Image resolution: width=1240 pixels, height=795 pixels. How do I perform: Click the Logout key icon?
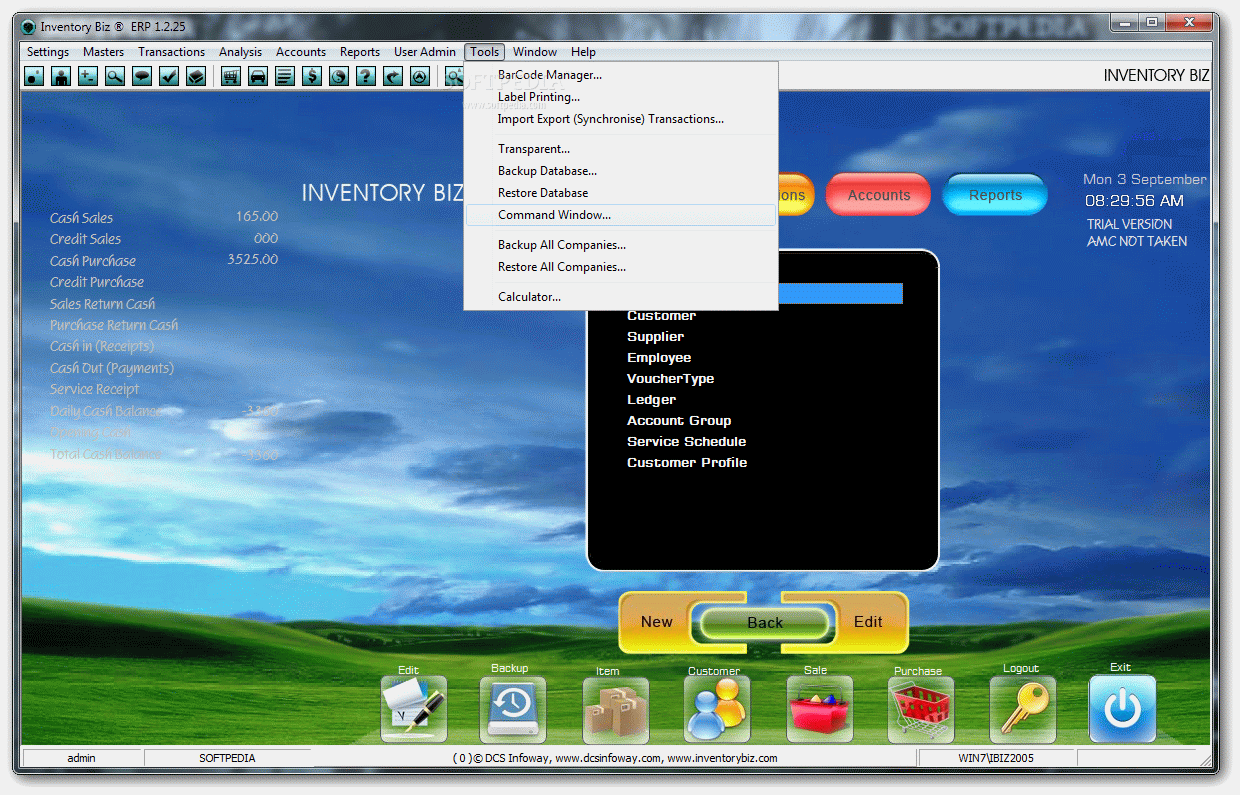1023,709
